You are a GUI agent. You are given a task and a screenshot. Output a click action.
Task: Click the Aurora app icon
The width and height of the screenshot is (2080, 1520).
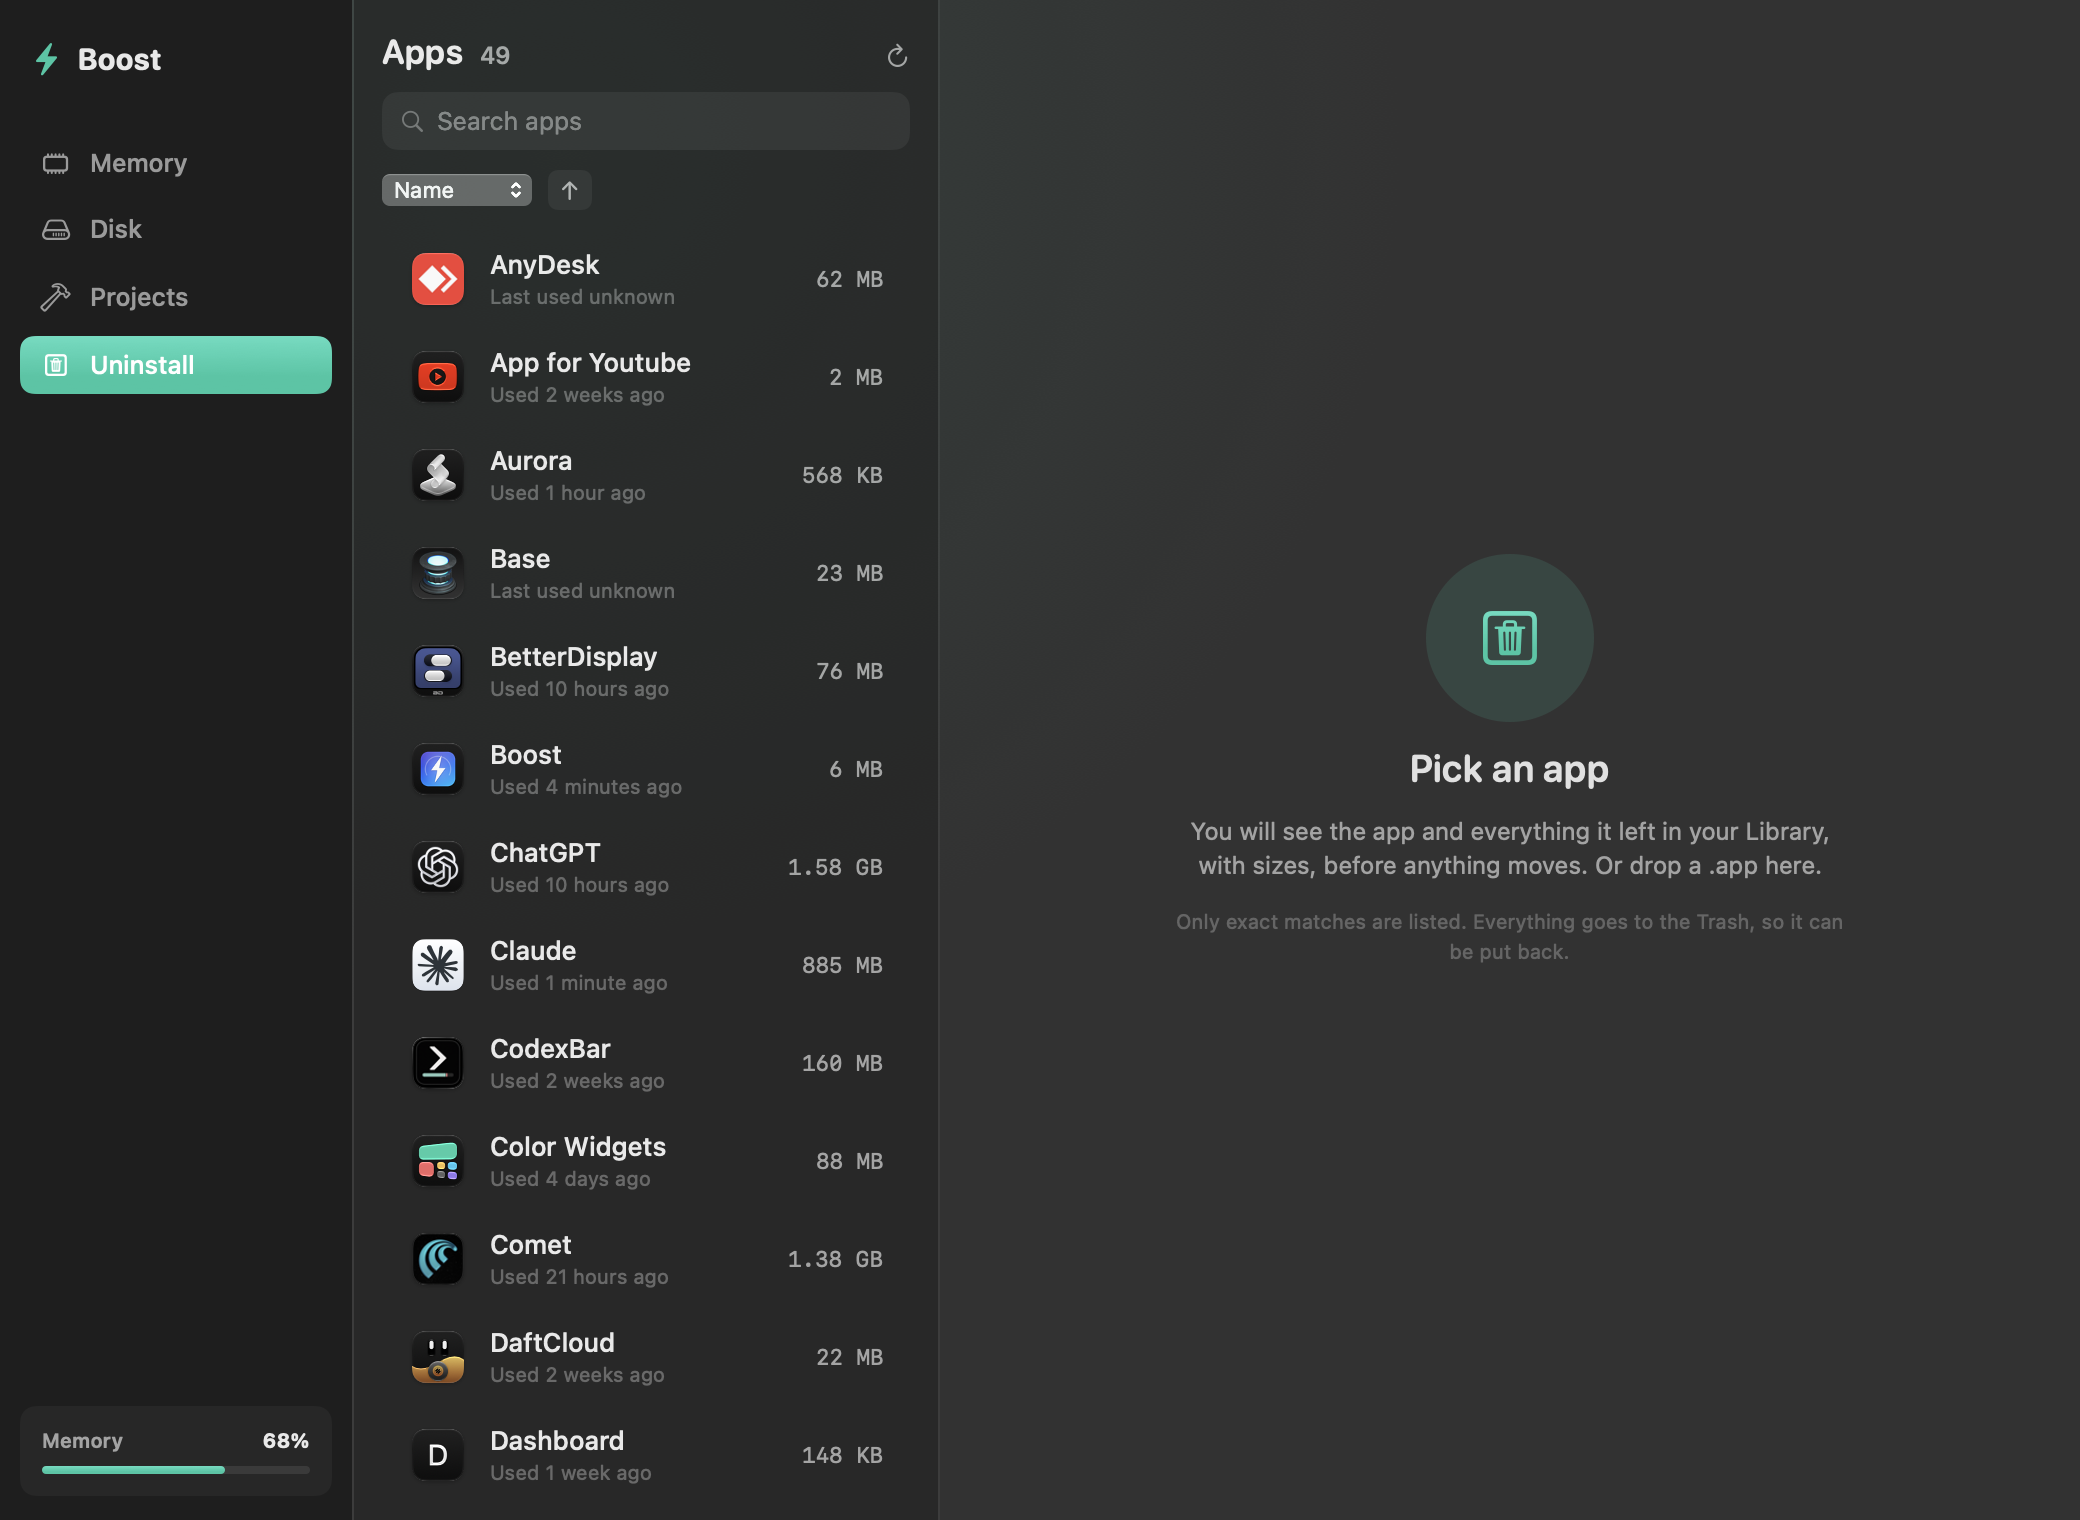[x=438, y=475]
